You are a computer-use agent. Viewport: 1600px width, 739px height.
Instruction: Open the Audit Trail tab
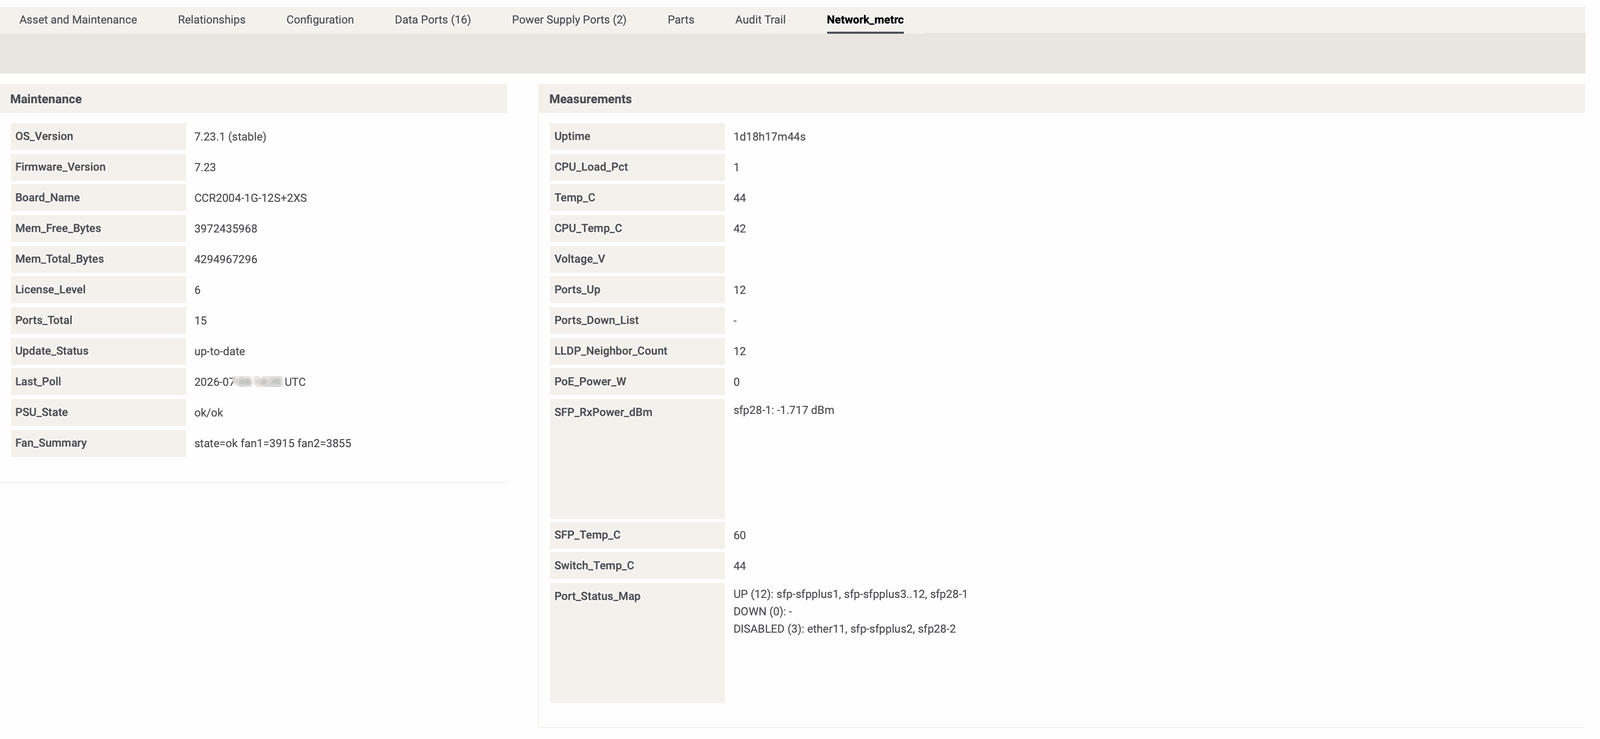[x=760, y=19]
